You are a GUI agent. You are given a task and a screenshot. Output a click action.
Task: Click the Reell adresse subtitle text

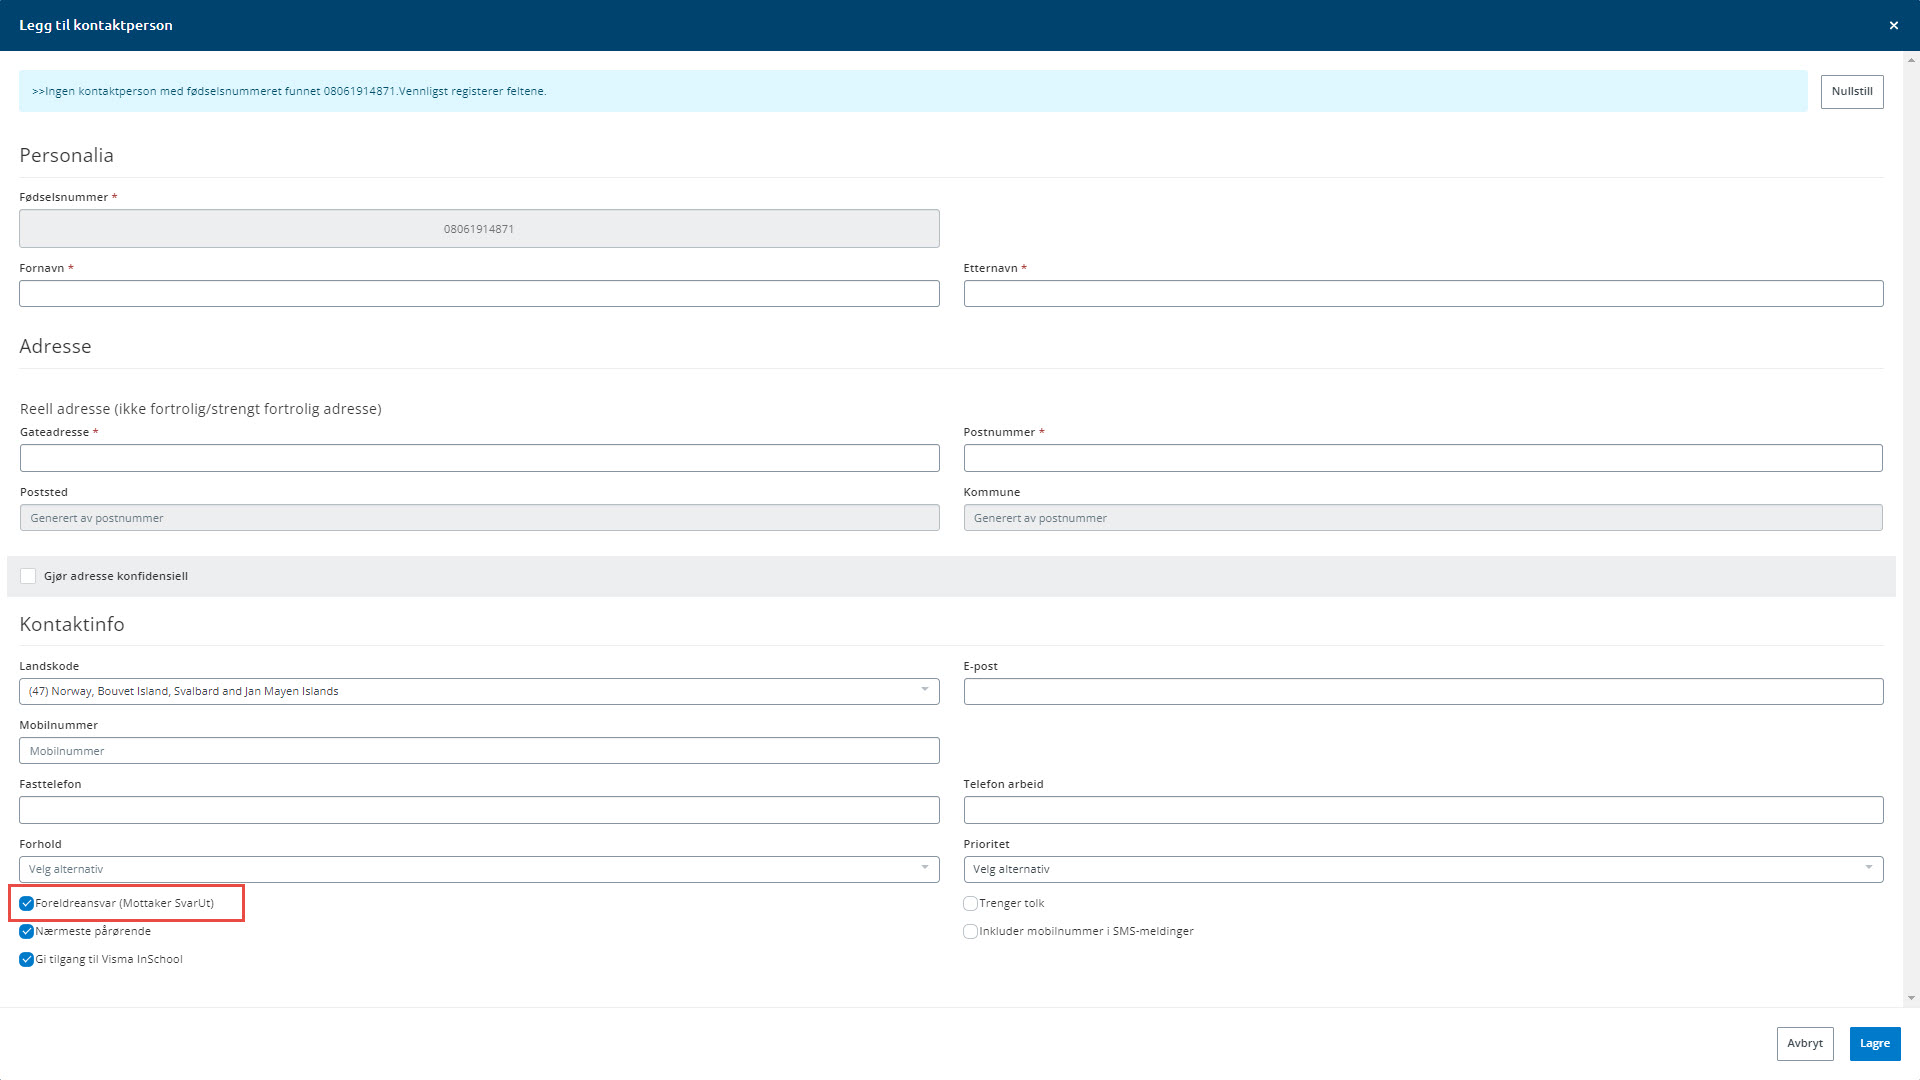200,409
